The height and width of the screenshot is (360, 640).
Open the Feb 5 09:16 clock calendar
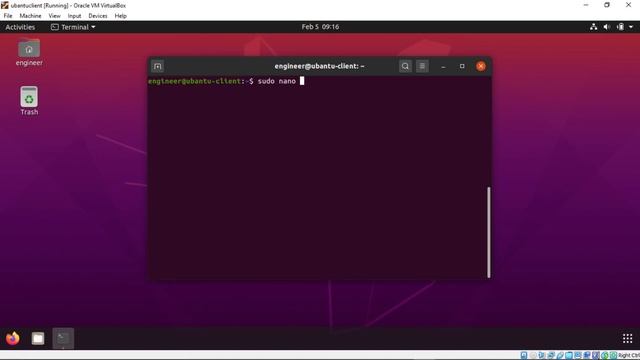pos(320,27)
